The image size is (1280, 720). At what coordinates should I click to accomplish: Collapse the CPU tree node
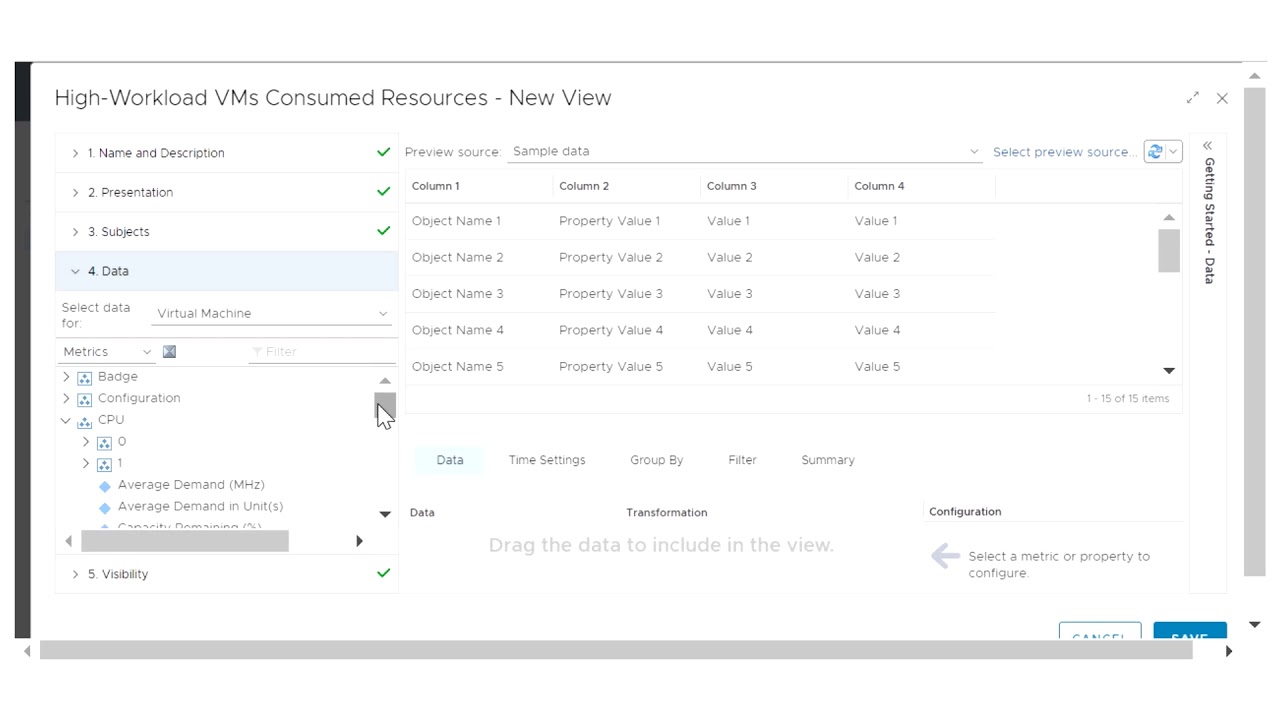pos(66,420)
